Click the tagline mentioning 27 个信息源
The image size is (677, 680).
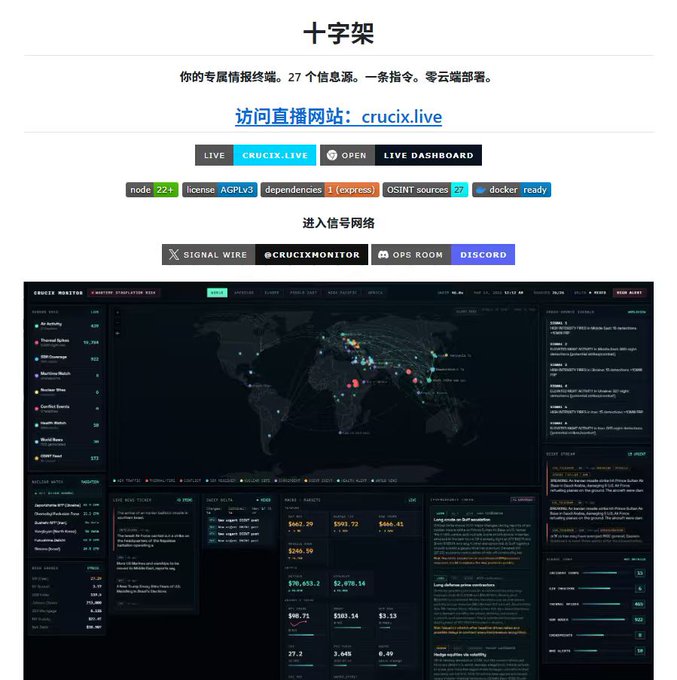click(x=338, y=77)
